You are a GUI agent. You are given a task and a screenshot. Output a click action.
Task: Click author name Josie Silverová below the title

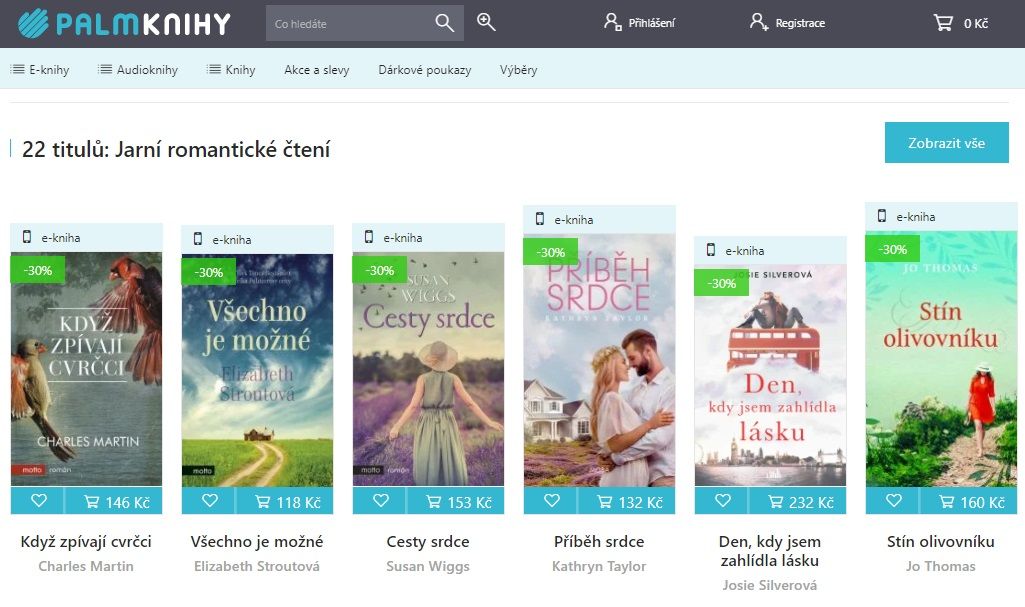pos(770,585)
